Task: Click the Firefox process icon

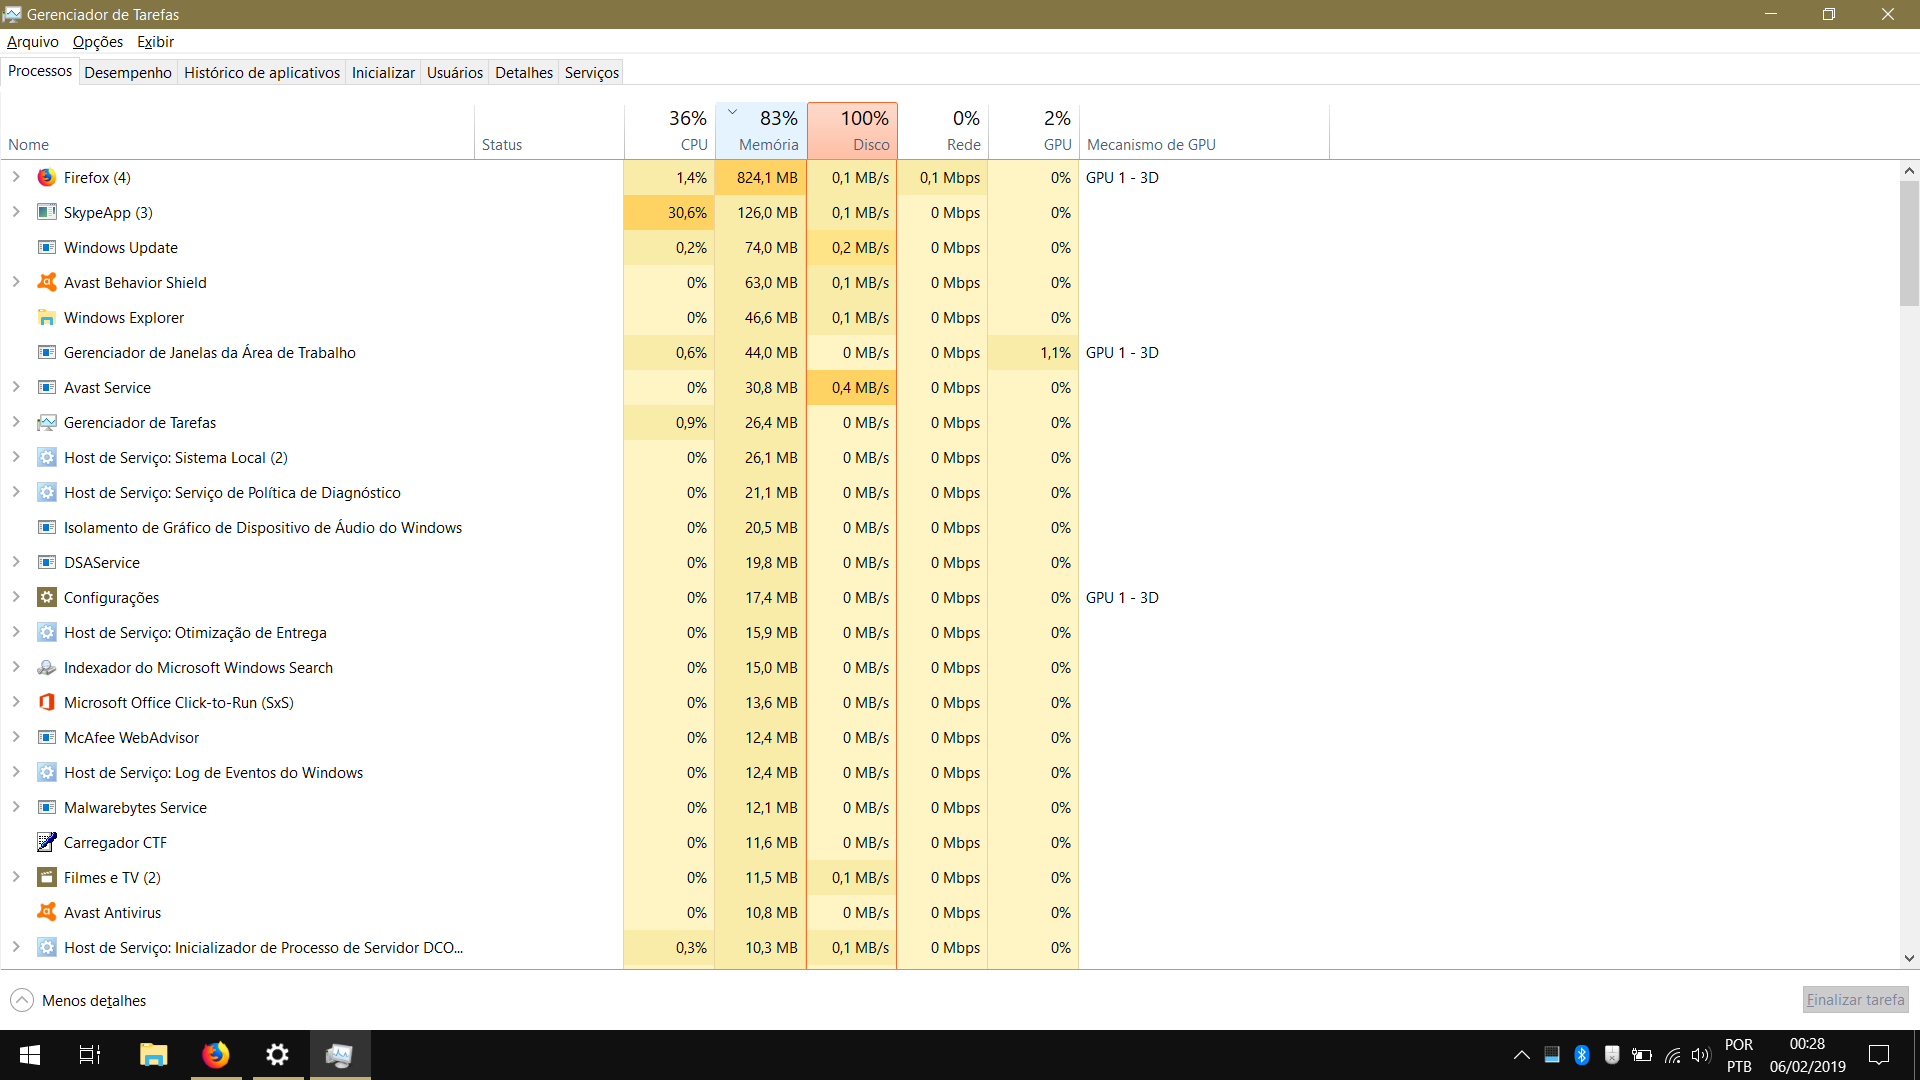Action: (46, 177)
